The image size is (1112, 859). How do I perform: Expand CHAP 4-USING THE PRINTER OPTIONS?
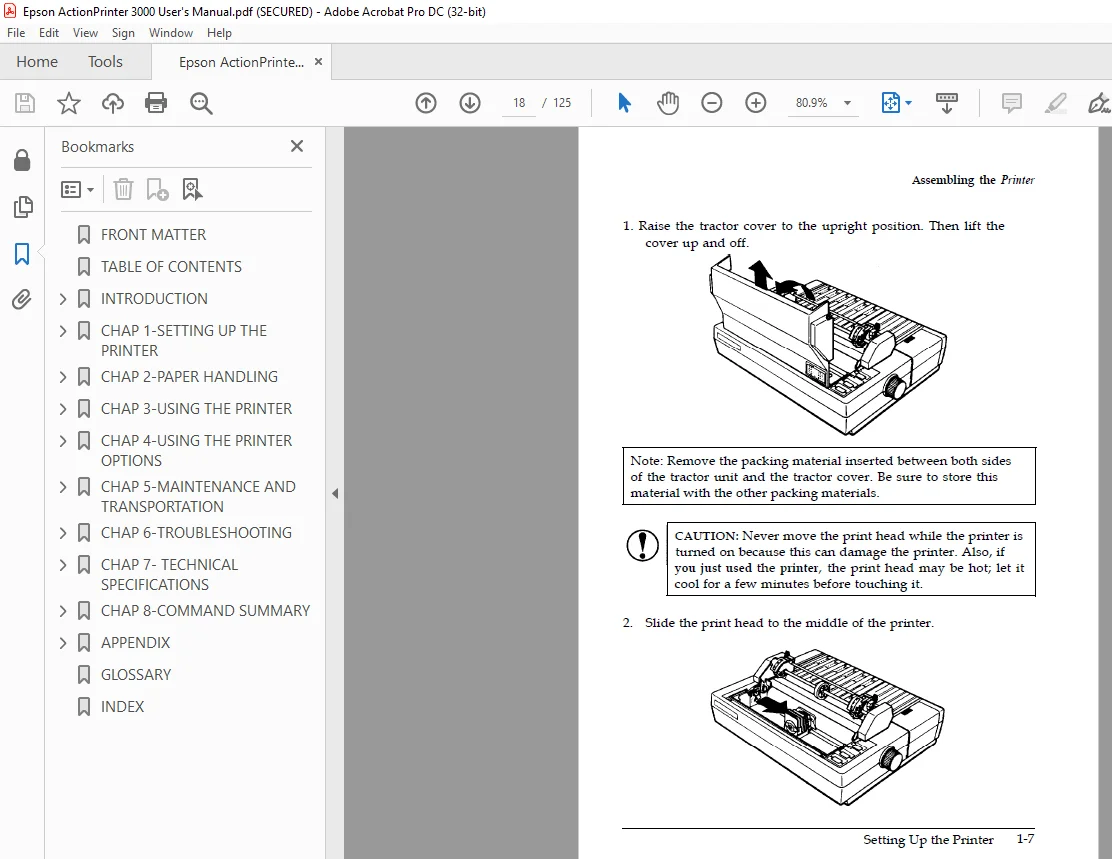click(62, 440)
